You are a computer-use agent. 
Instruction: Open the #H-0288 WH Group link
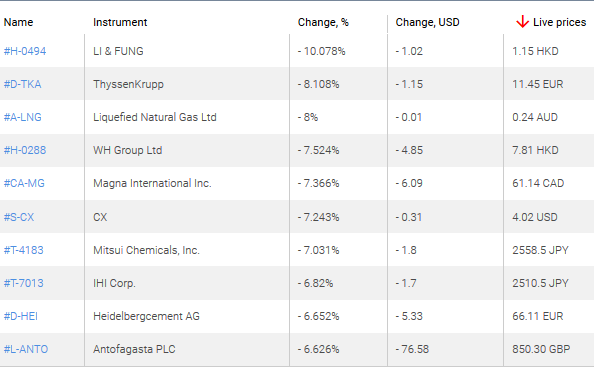click(x=25, y=150)
